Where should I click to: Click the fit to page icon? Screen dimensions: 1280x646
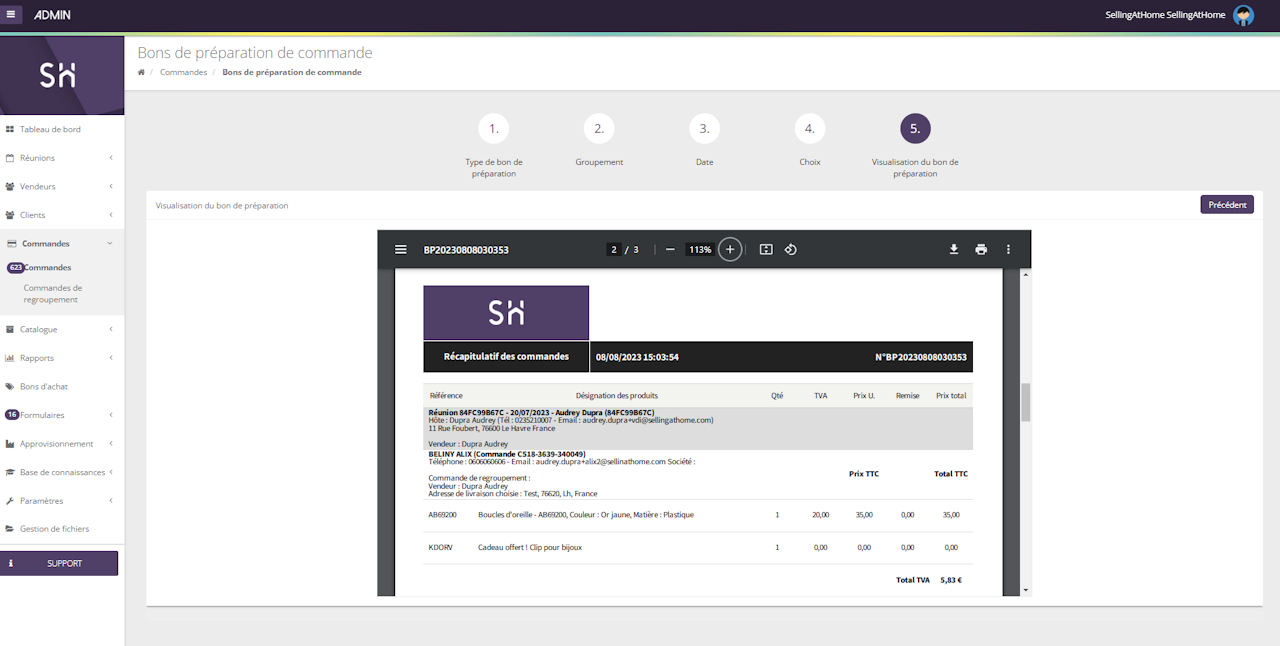click(766, 250)
